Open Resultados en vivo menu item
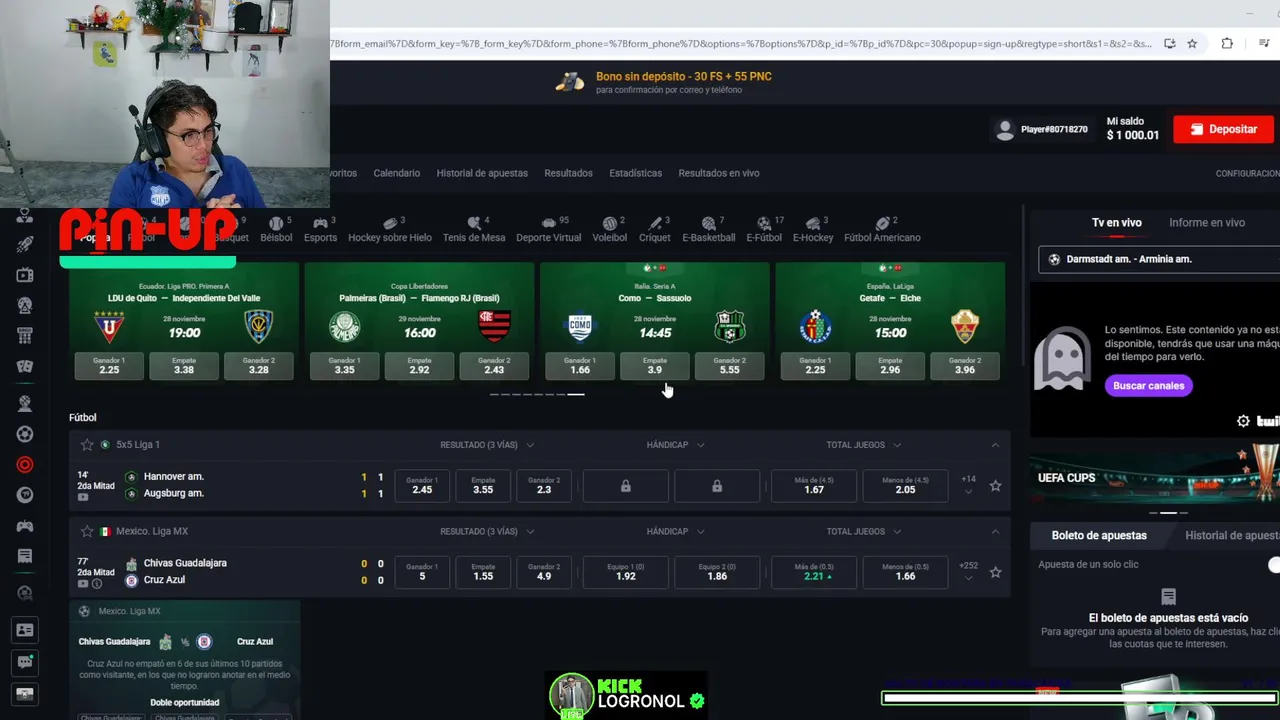The image size is (1280, 720). tap(719, 173)
